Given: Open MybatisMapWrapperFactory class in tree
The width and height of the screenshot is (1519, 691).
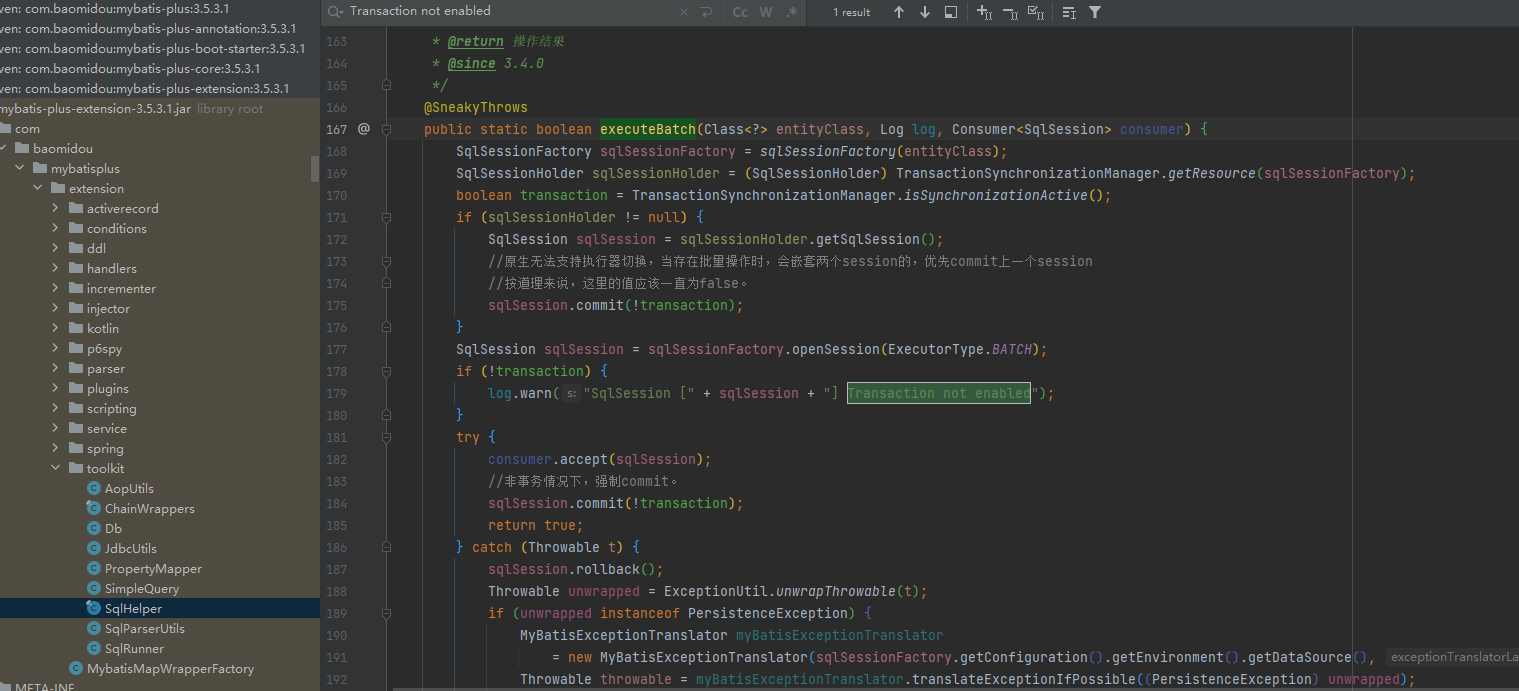Looking at the screenshot, I should pyautogui.click(x=170, y=668).
